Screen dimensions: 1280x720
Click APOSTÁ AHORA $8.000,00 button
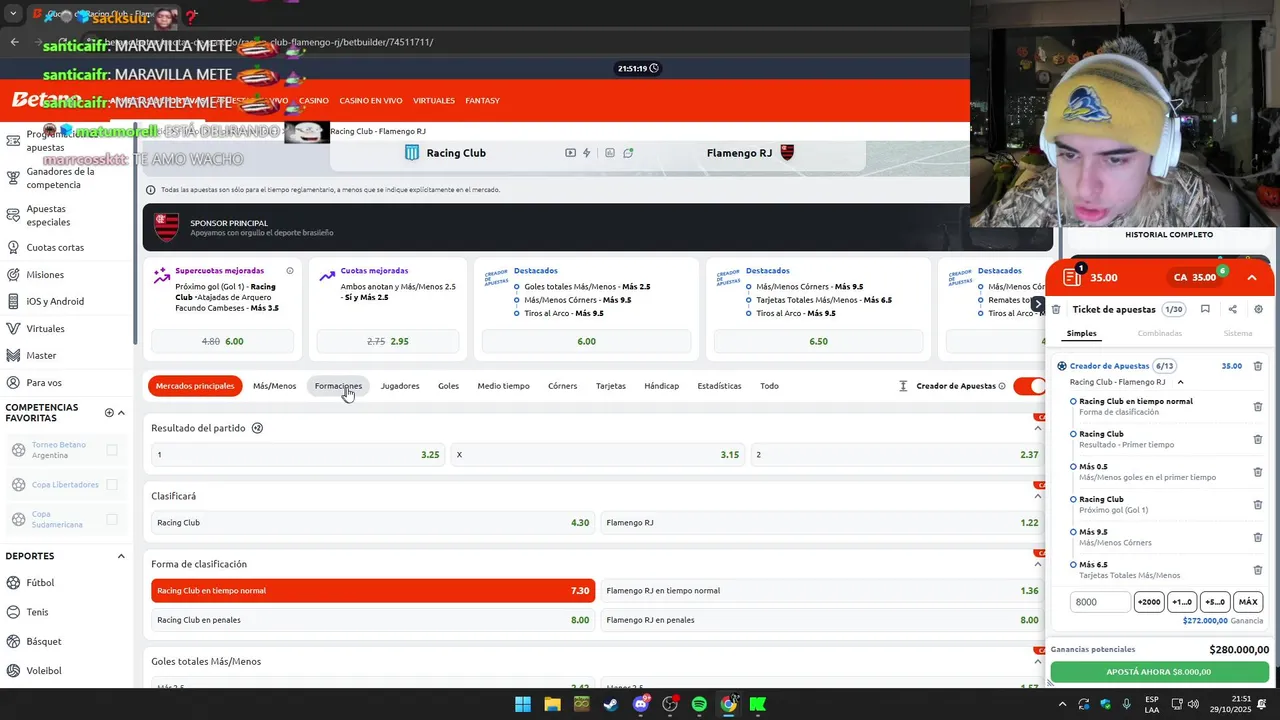(1159, 672)
